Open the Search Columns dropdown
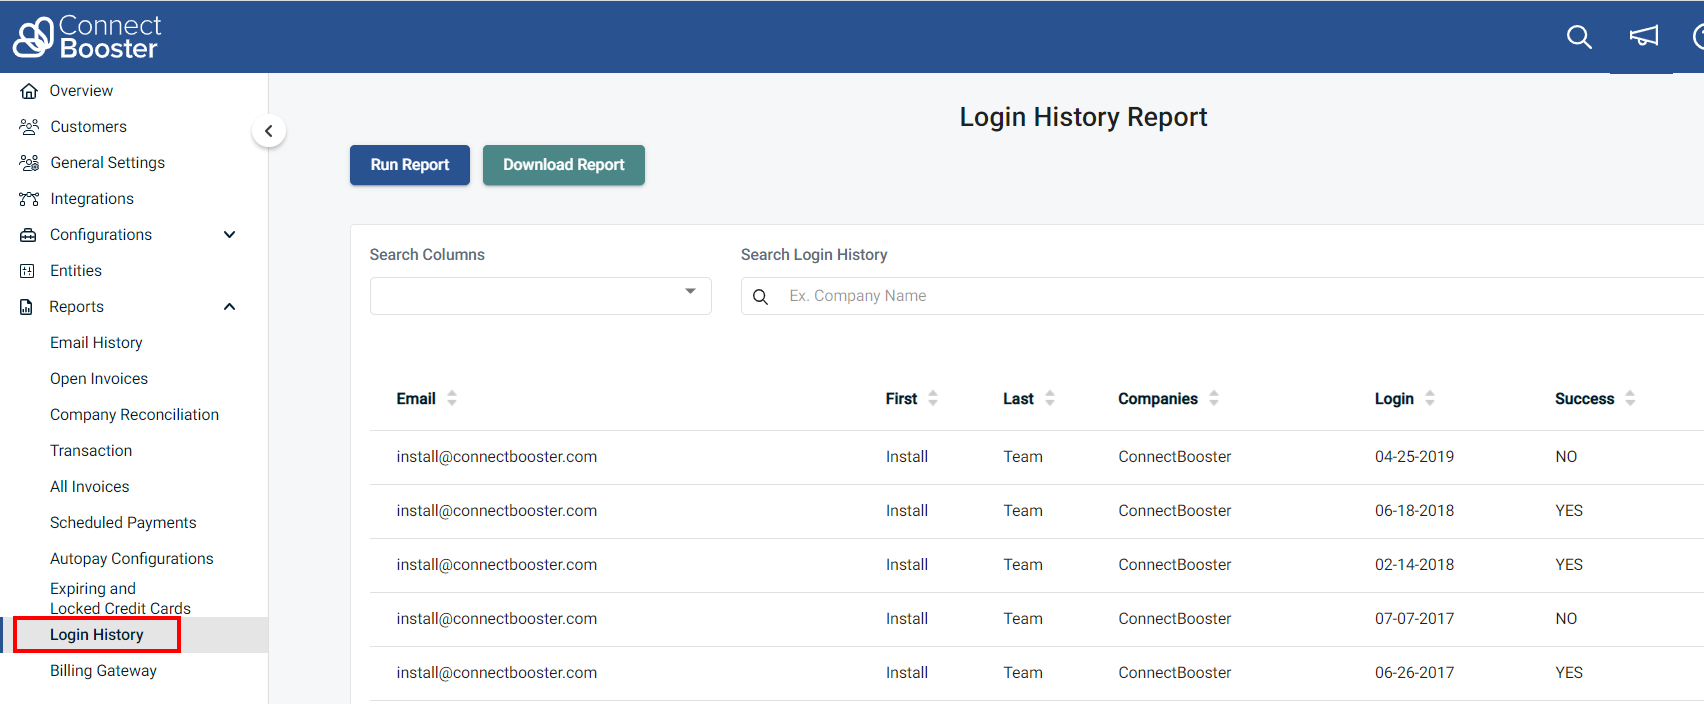1704x704 pixels. tap(540, 296)
